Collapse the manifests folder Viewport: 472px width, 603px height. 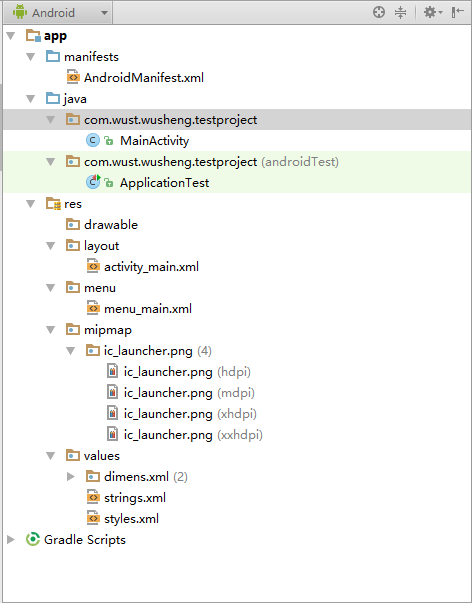pyautogui.click(x=31, y=57)
